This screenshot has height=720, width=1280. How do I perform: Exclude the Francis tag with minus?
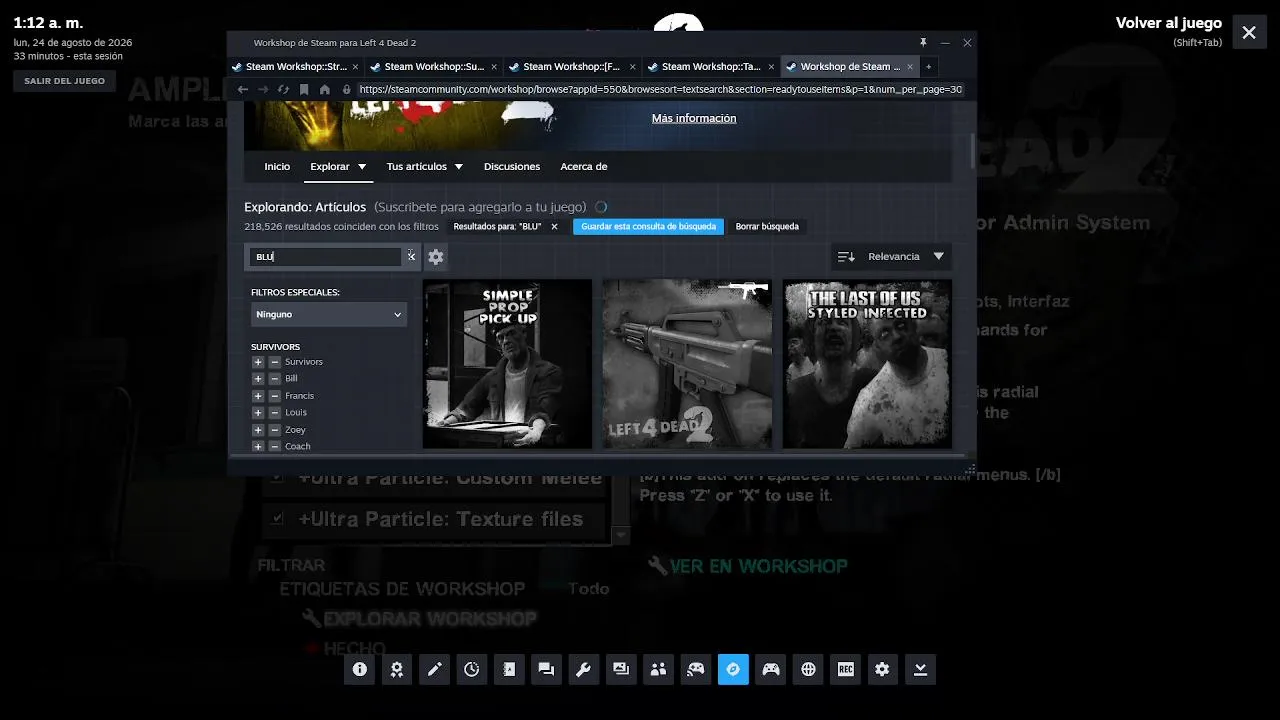coord(275,396)
